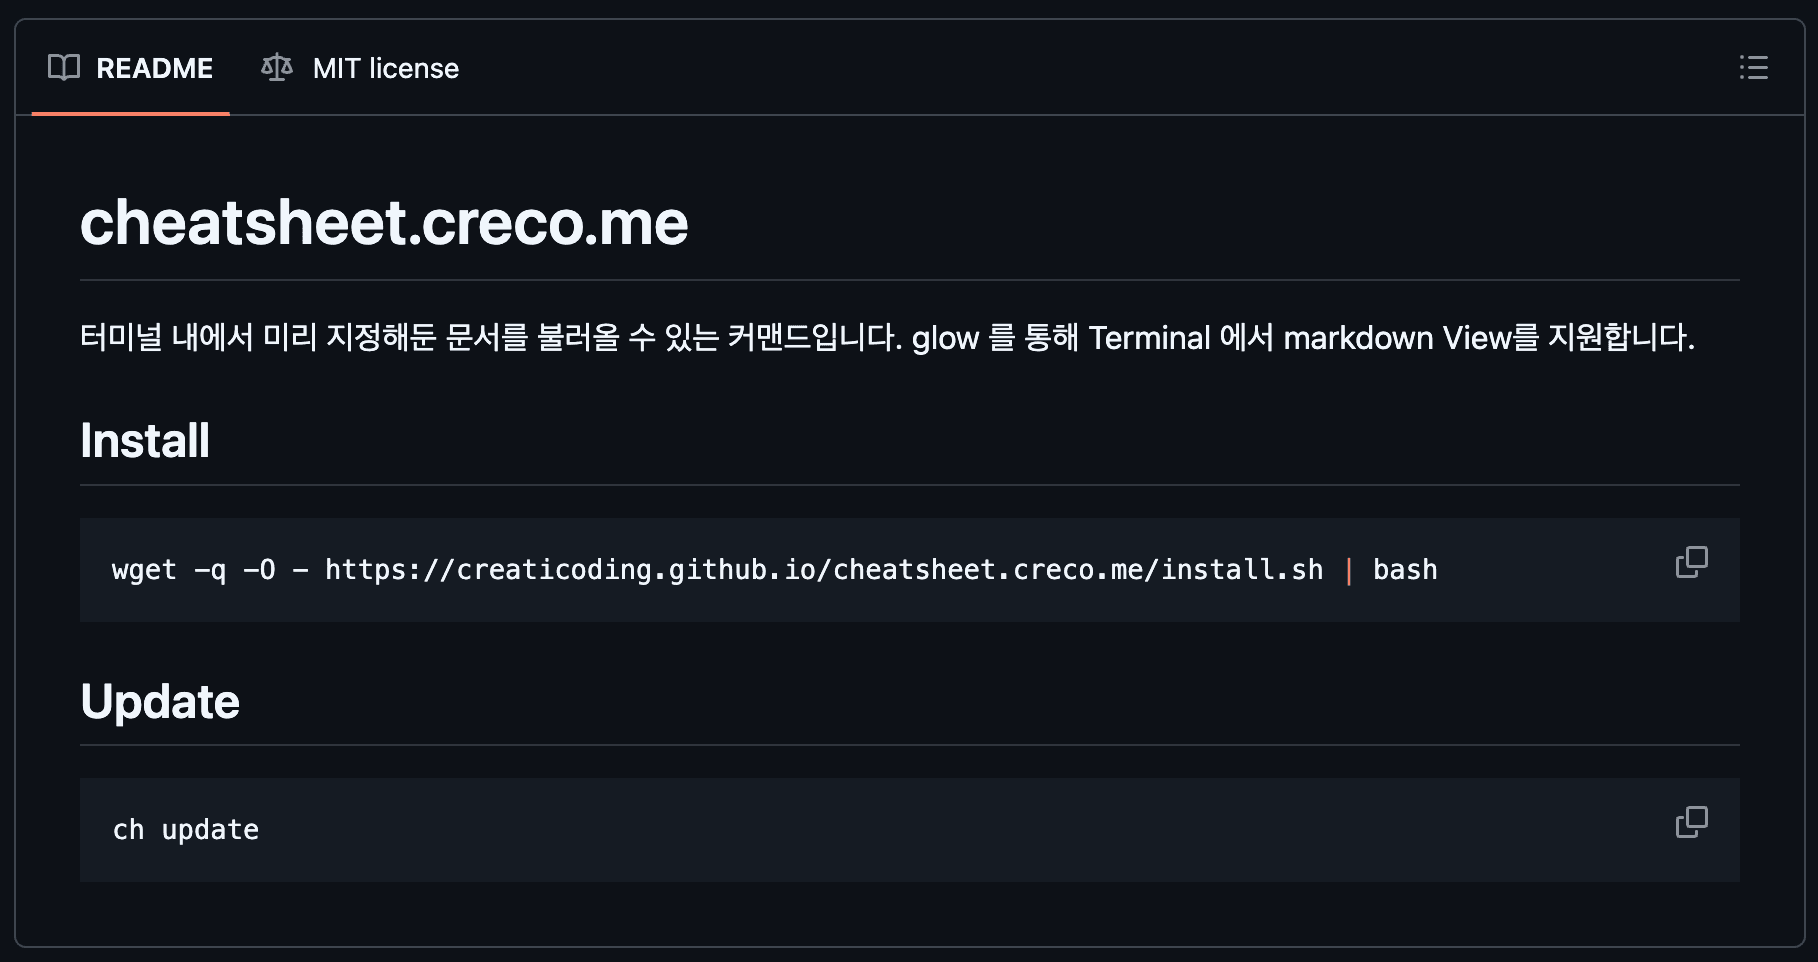Click the orange underline beneath the README tab

click(130, 113)
